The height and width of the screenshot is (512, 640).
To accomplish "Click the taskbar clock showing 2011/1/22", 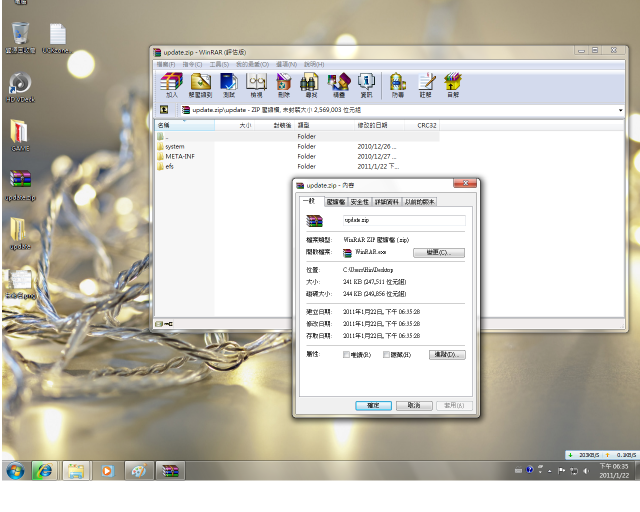I will pyautogui.click(x=614, y=471).
